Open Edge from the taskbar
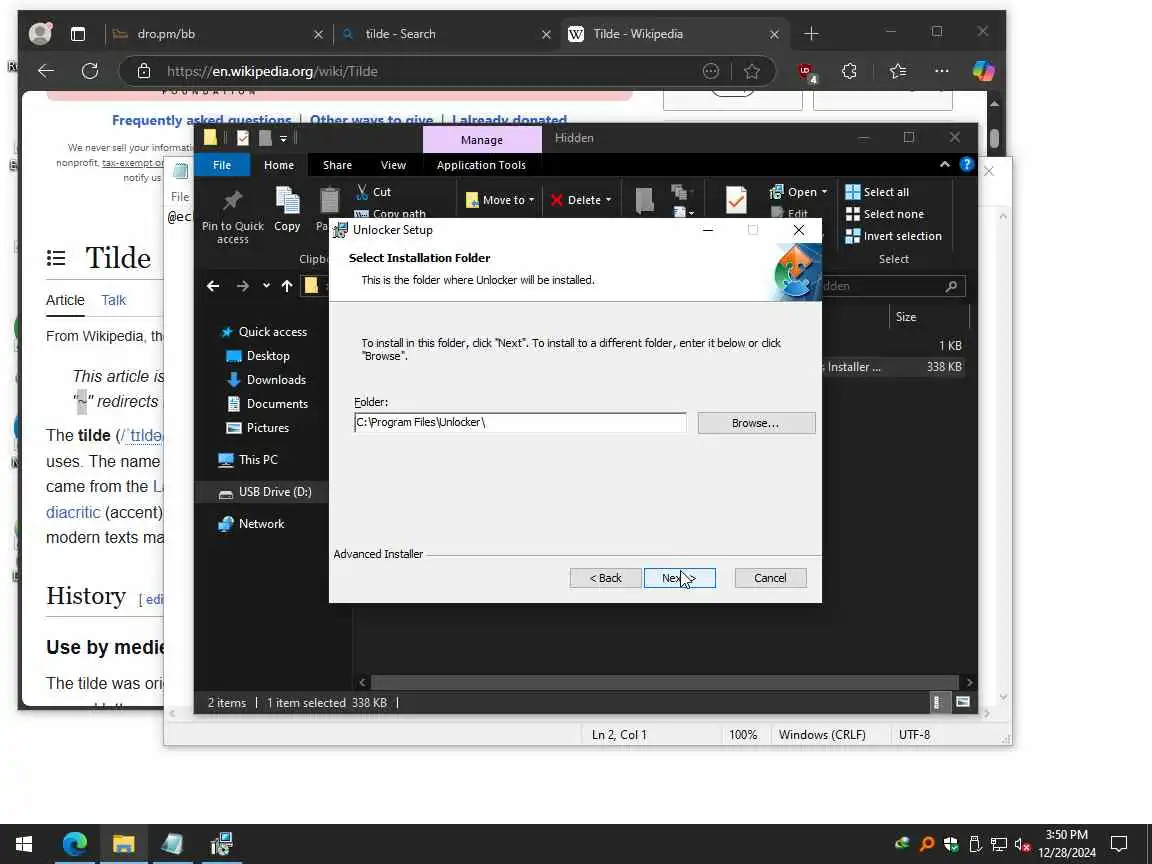 pyautogui.click(x=74, y=844)
